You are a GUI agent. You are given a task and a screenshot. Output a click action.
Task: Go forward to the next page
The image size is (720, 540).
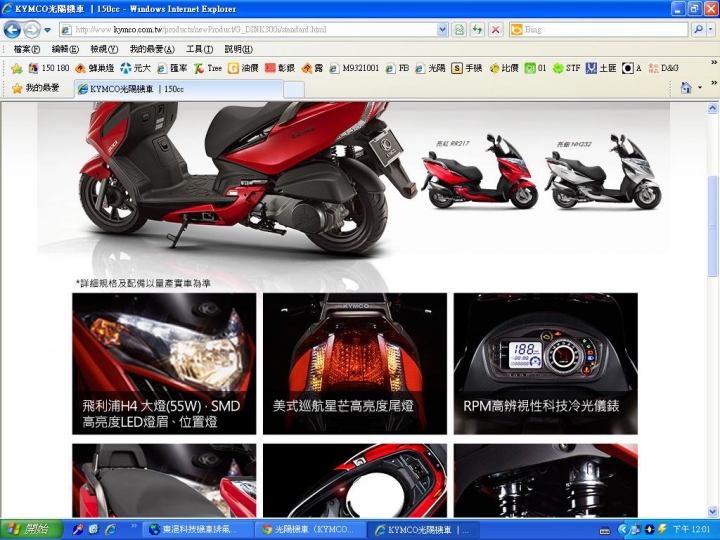(x=32, y=30)
